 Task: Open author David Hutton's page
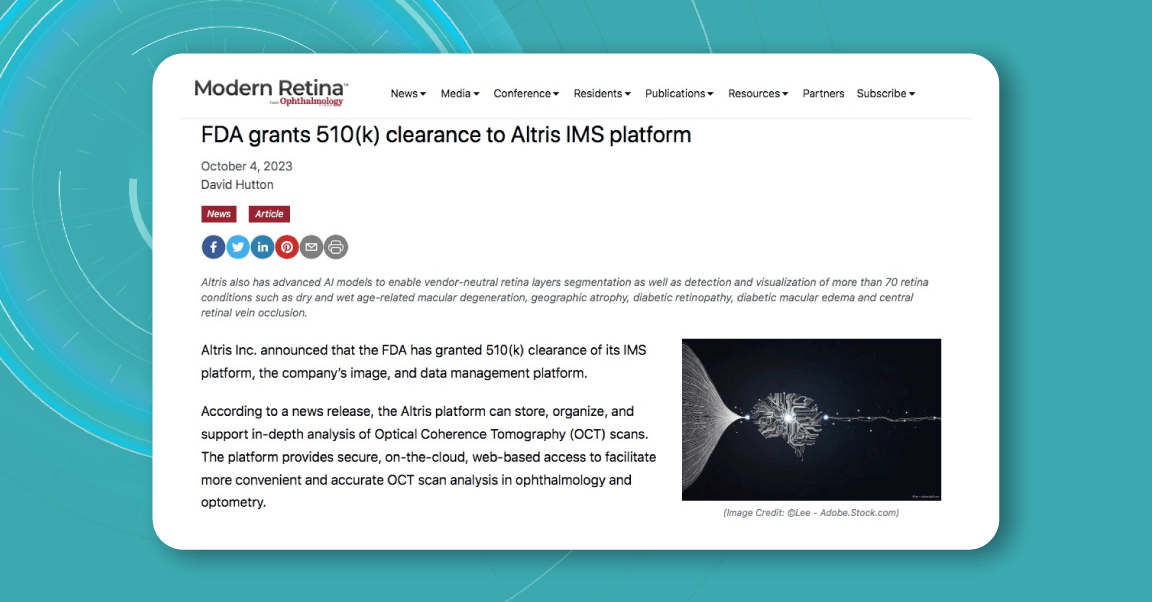tap(237, 184)
